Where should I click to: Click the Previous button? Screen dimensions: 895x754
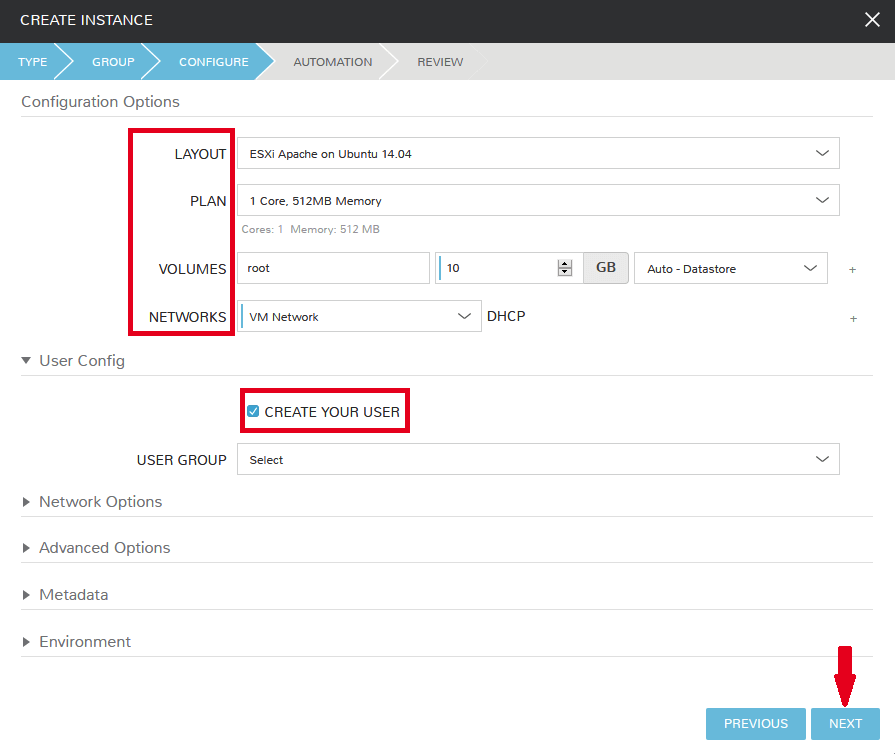coord(756,724)
